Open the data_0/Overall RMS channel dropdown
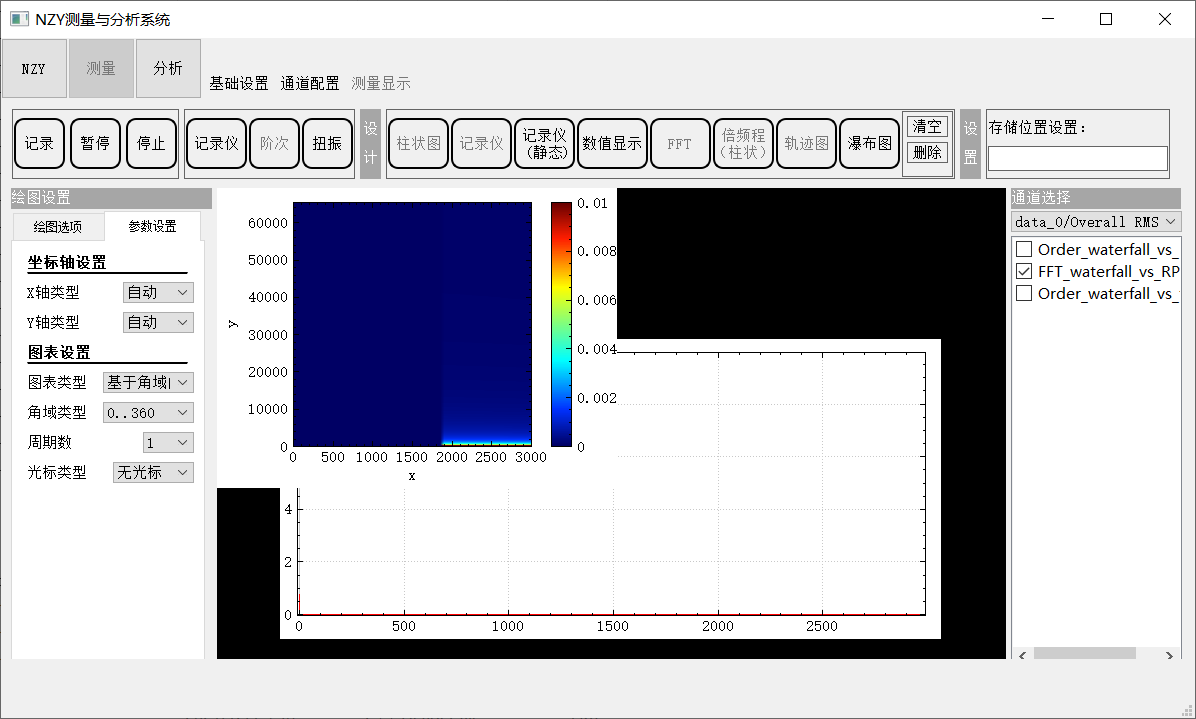Viewport: 1196px width, 719px height. pos(1096,221)
